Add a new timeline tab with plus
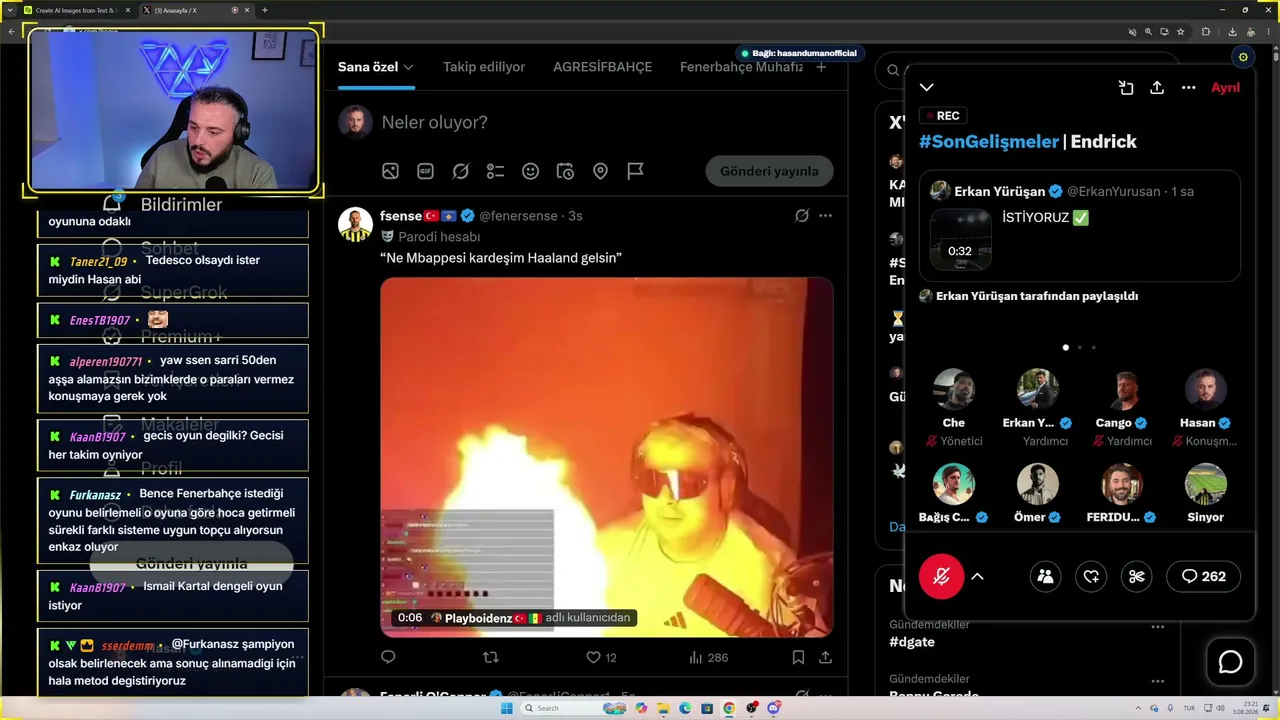1280x720 pixels. pyautogui.click(x=821, y=67)
